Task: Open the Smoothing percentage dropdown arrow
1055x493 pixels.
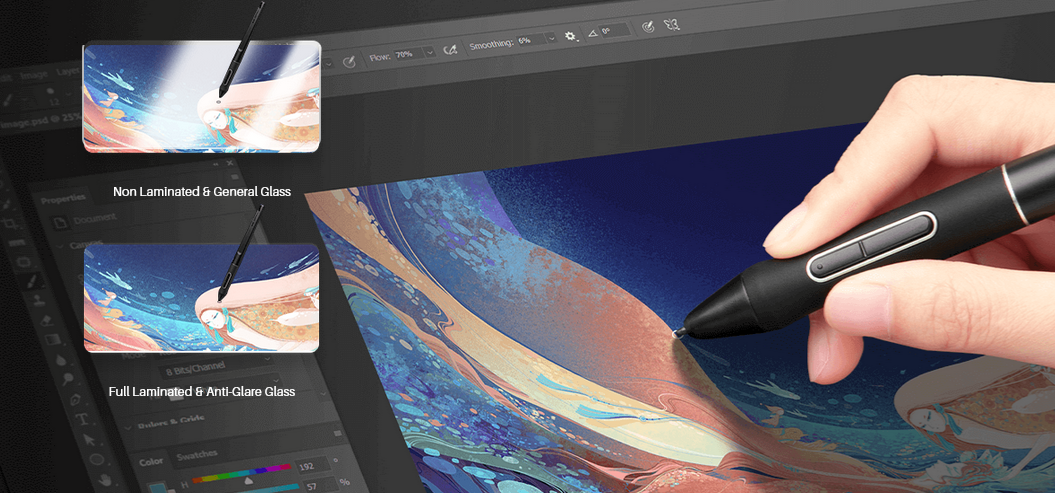Action: coord(552,38)
